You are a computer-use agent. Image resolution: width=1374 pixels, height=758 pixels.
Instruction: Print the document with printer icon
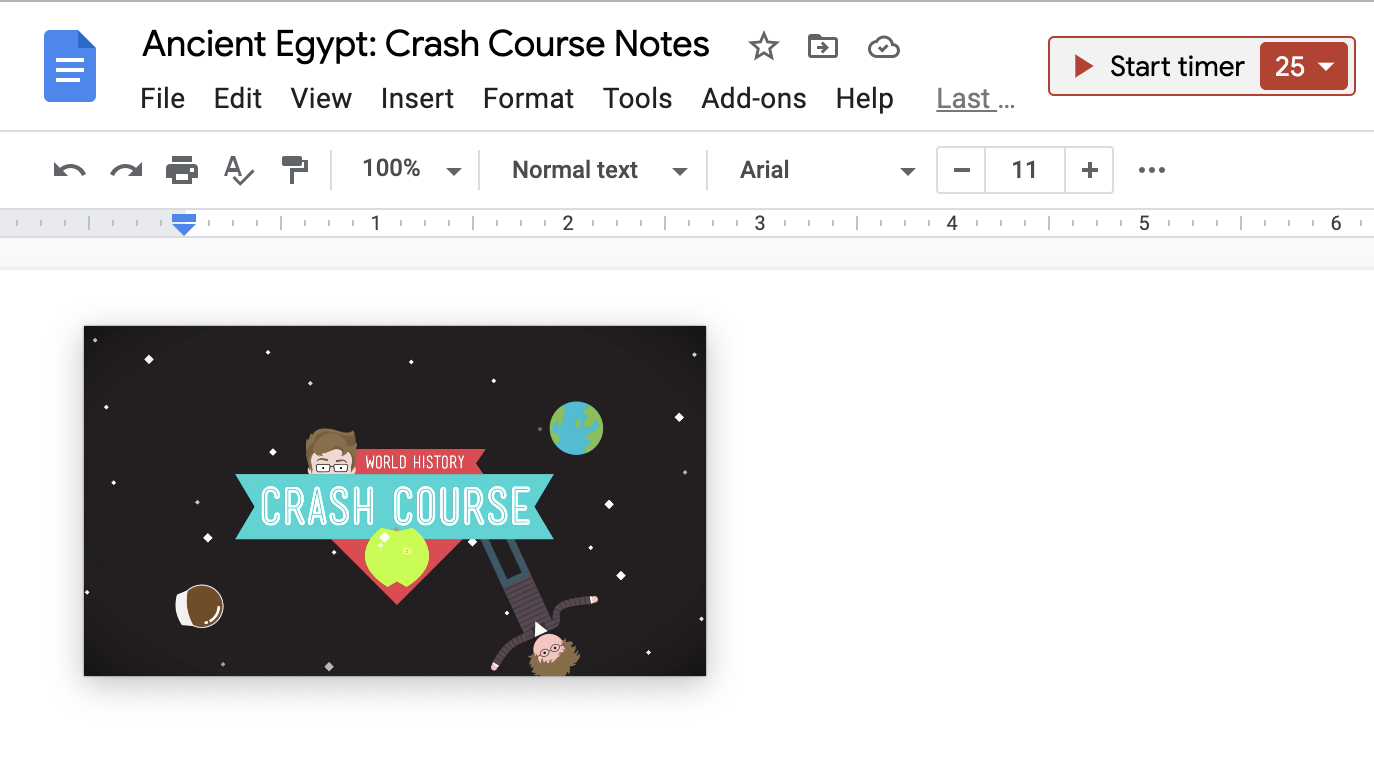pyautogui.click(x=182, y=170)
